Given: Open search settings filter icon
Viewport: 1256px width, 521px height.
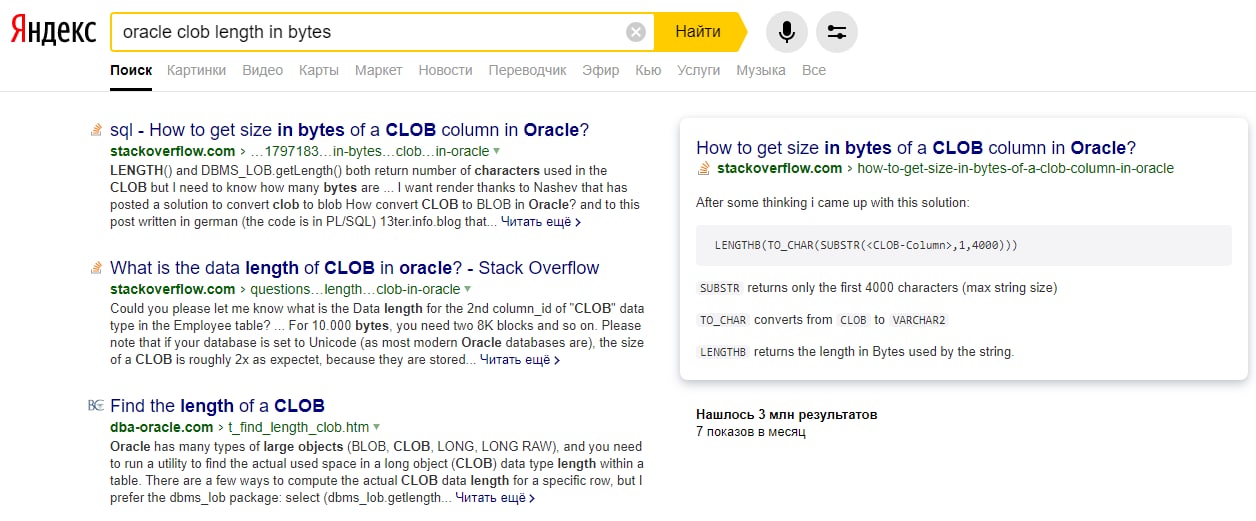Looking at the screenshot, I should [837, 32].
